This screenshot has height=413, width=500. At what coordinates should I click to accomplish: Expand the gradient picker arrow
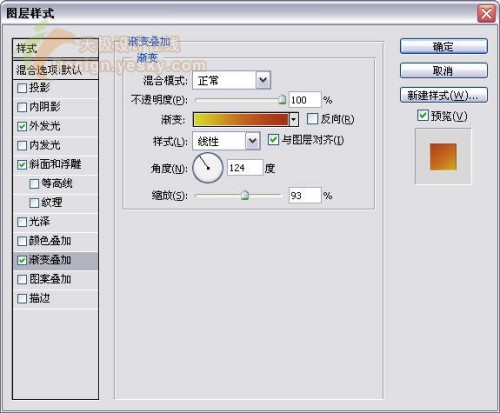coord(294,119)
